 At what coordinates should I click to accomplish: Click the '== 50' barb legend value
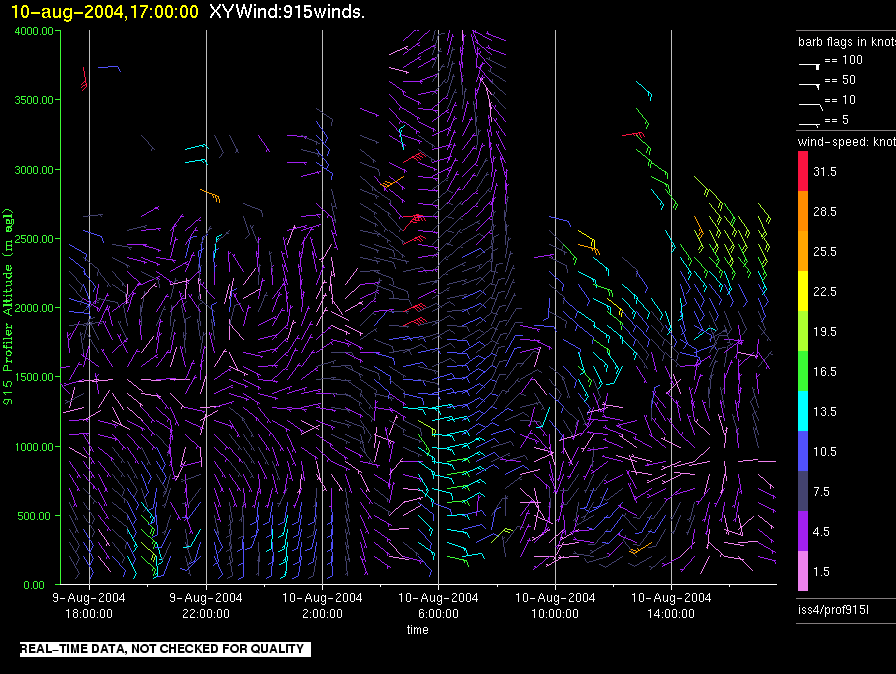tap(840, 80)
